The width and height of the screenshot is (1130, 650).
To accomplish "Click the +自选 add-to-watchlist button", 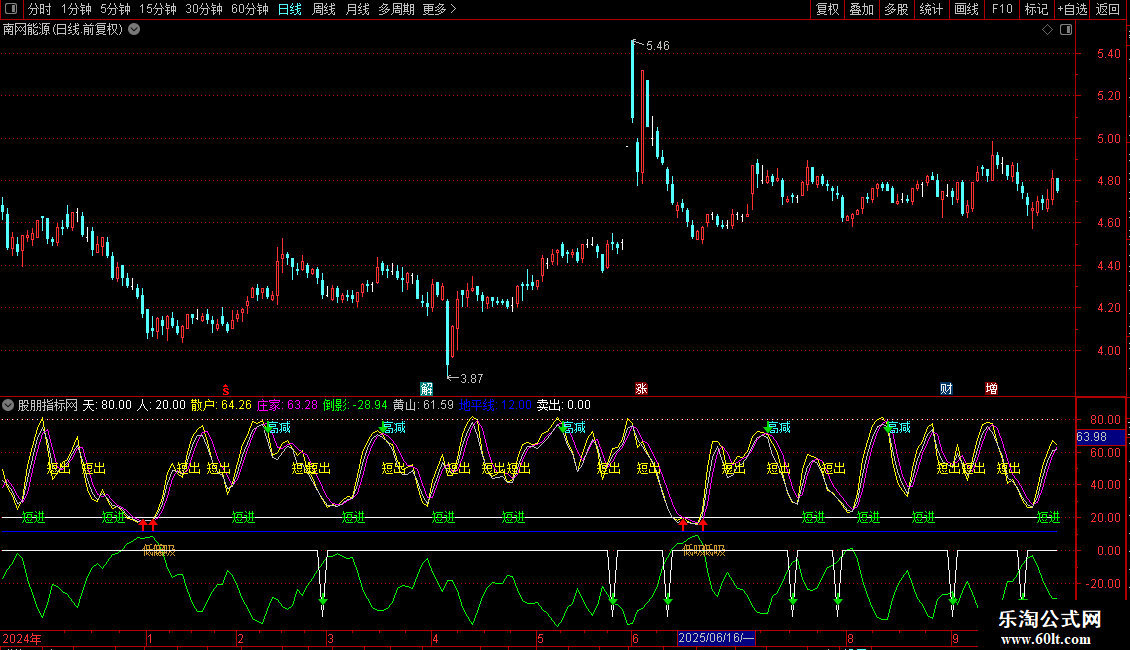I will click(x=1072, y=10).
